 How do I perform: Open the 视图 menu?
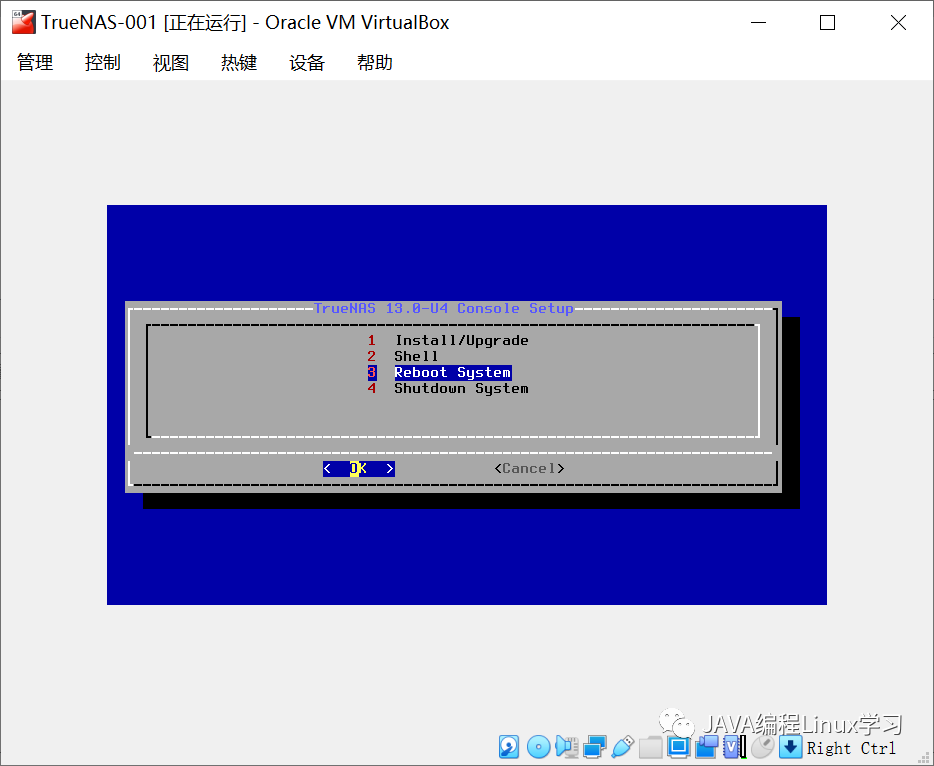click(x=171, y=63)
